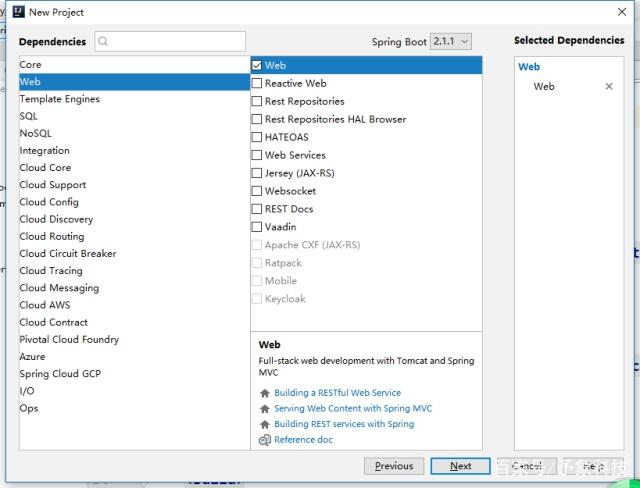Click the IntelliJ icon in the title bar
This screenshot has height=488, width=640.
[18, 12]
